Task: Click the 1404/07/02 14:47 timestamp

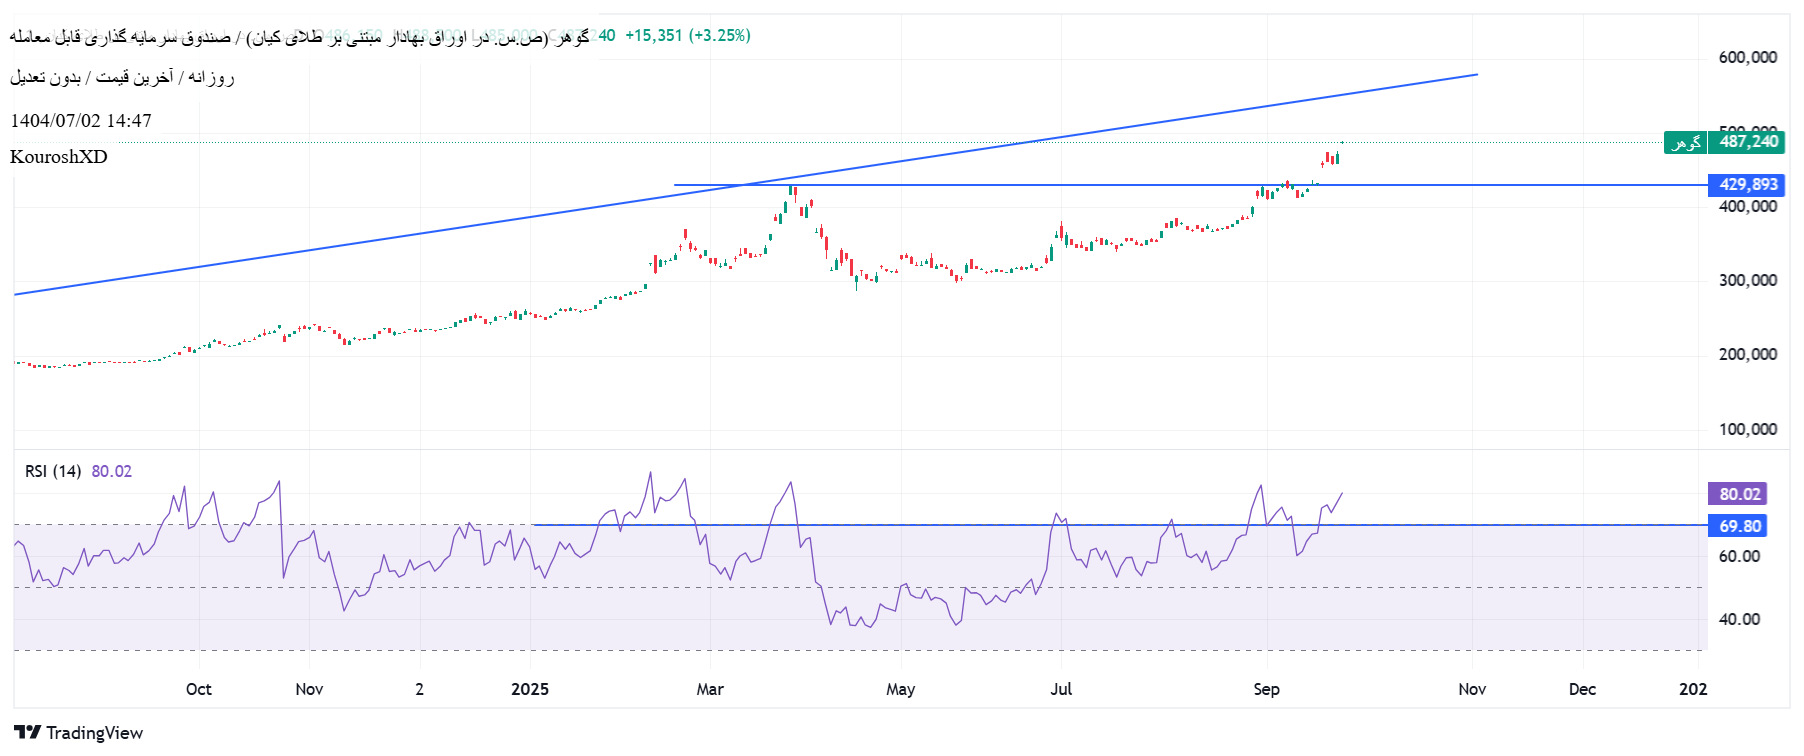Action: [x=81, y=121]
